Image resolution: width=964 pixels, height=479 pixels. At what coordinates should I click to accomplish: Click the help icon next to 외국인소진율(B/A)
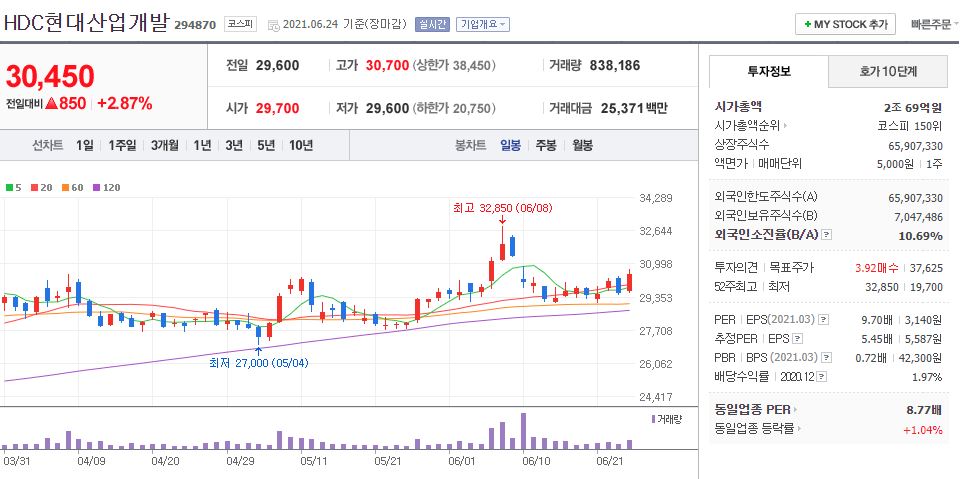tap(827, 235)
